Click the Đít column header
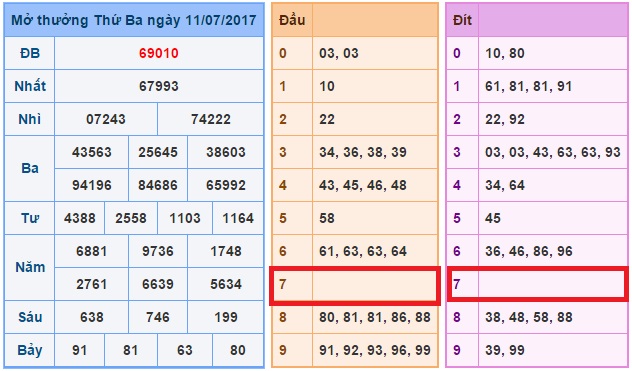 pyautogui.click(x=462, y=20)
